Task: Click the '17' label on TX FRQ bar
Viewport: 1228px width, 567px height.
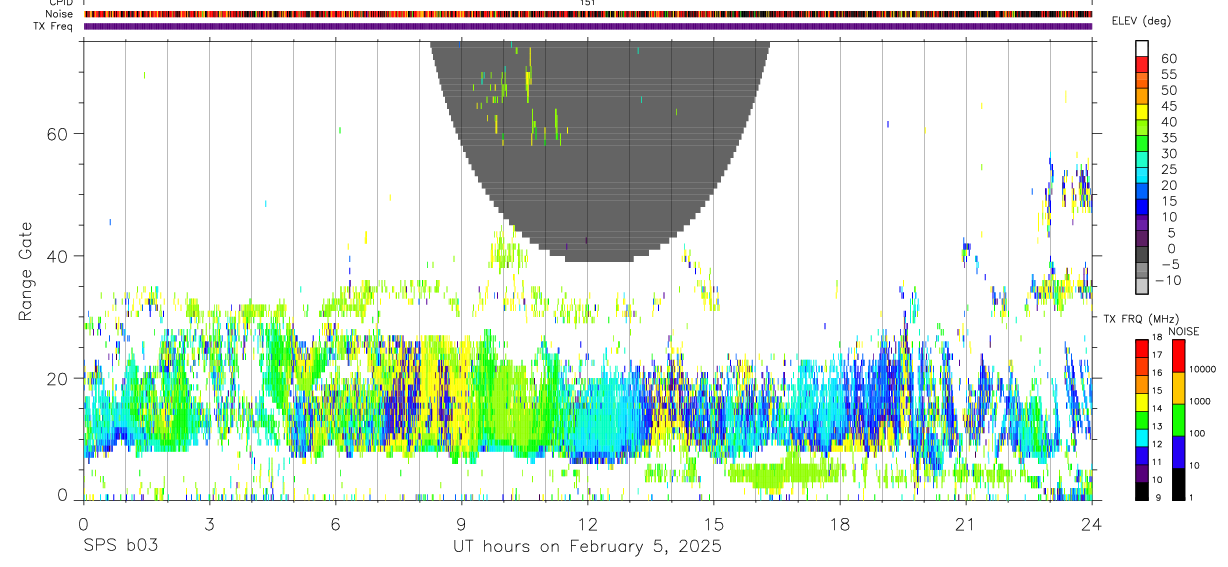Action: click(1157, 354)
